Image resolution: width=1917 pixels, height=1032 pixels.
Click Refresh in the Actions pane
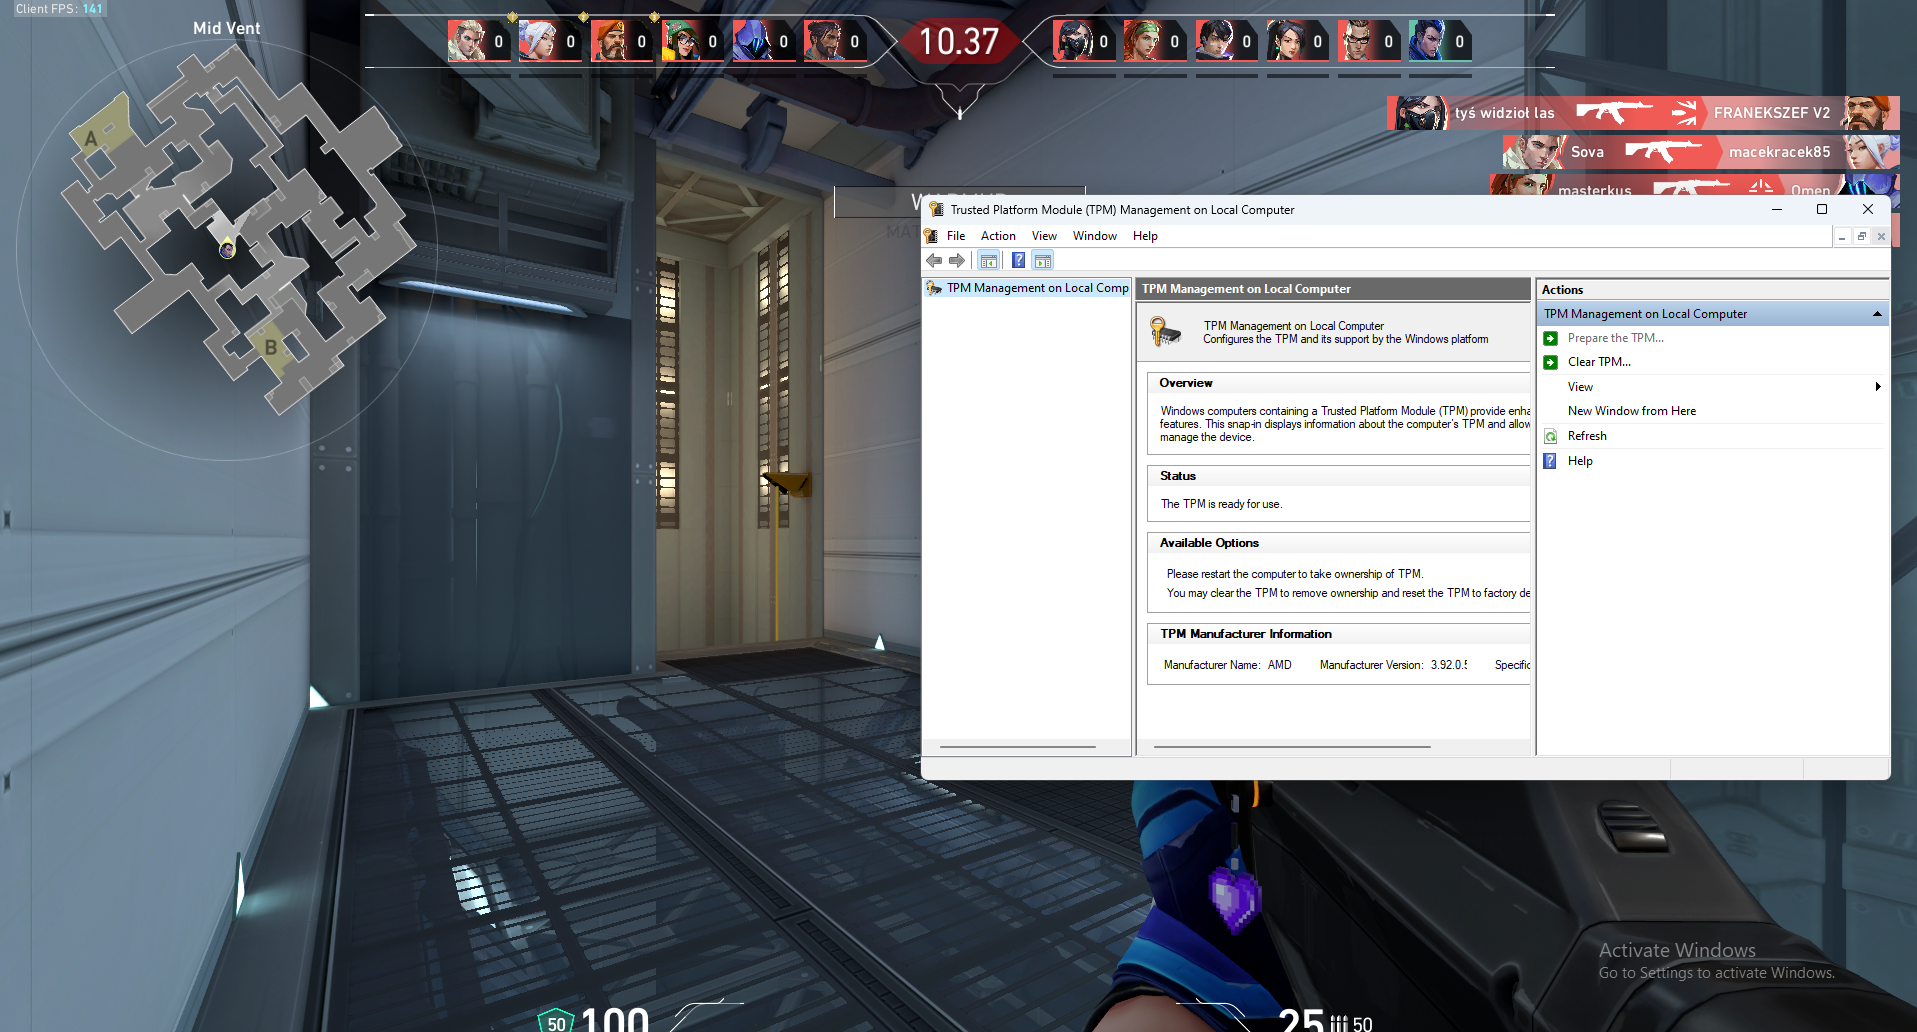(1587, 436)
